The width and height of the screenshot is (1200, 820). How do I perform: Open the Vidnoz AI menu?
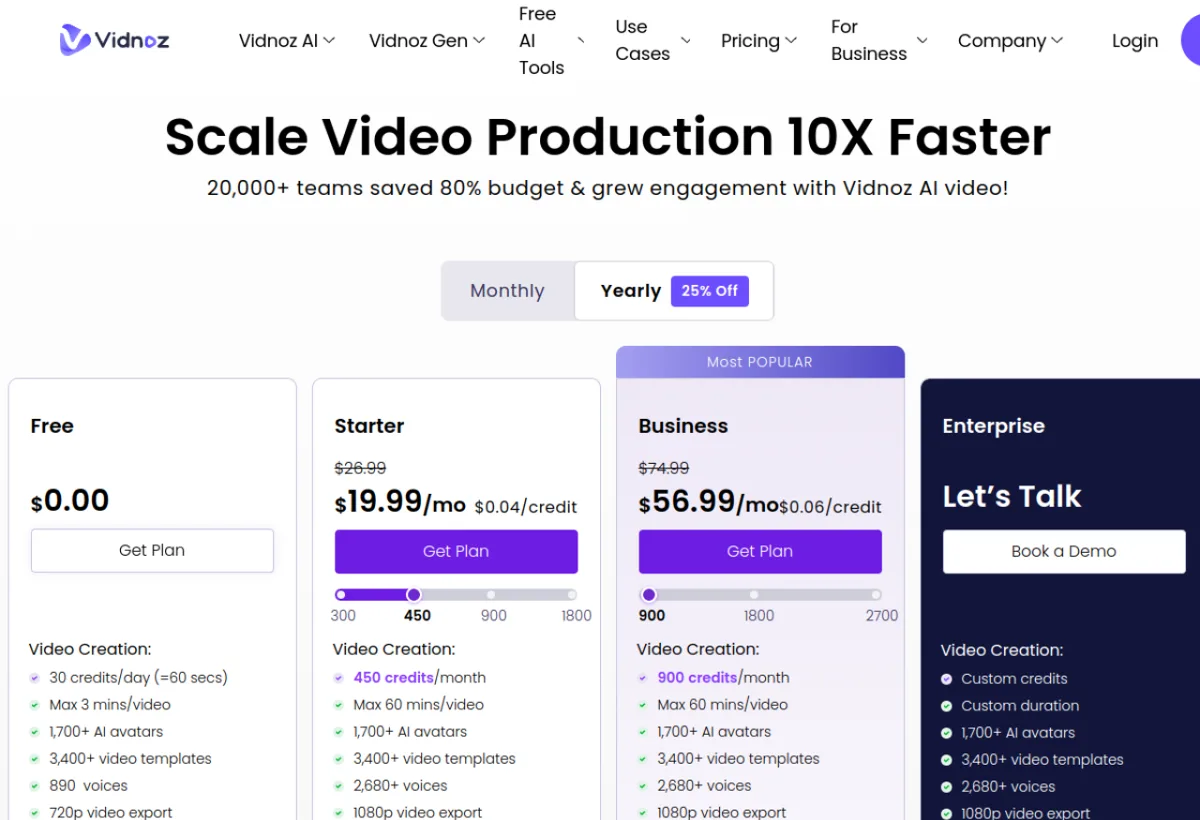click(287, 41)
